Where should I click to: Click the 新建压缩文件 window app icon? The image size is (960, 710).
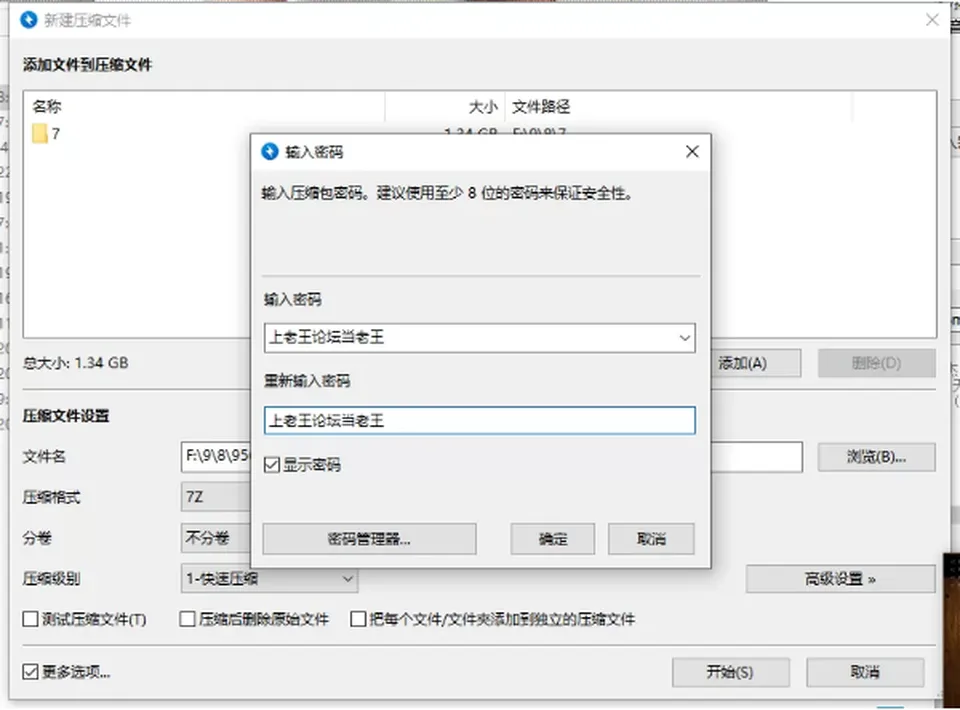(28, 20)
